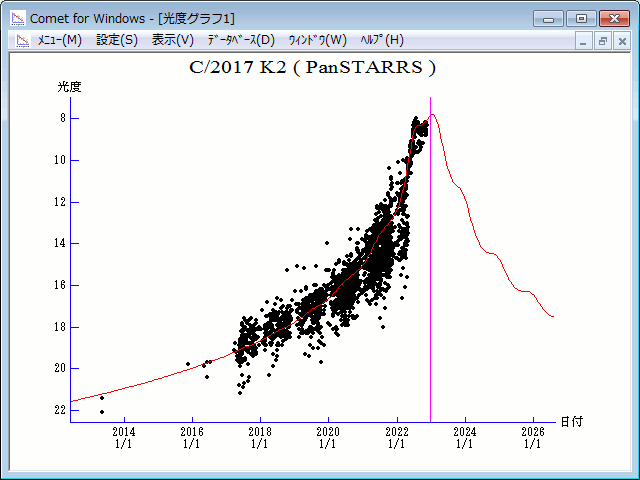Click the 2018 1/1 date axis label
The height and width of the screenshot is (480, 640).
[x=260, y=437]
